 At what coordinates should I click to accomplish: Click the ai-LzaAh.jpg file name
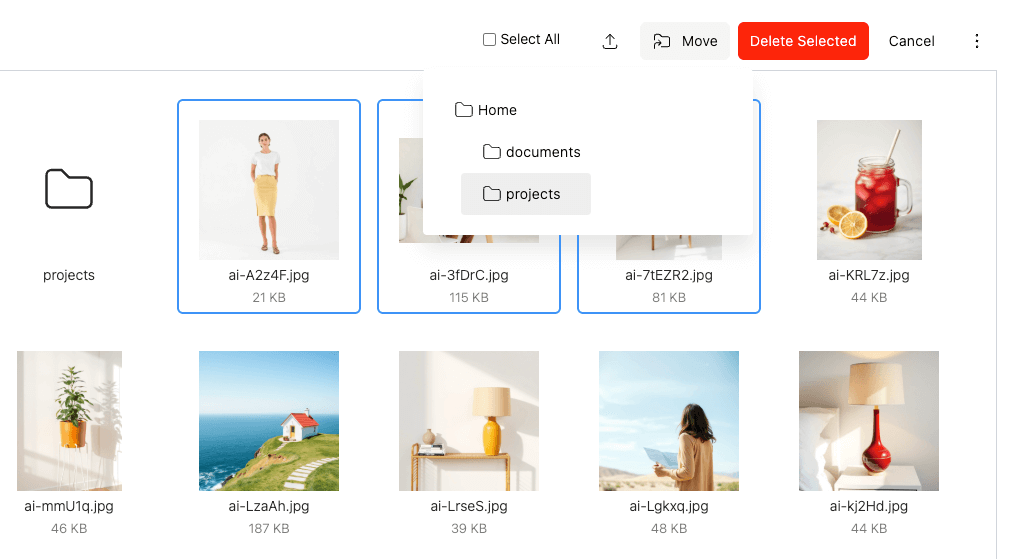tap(269, 506)
